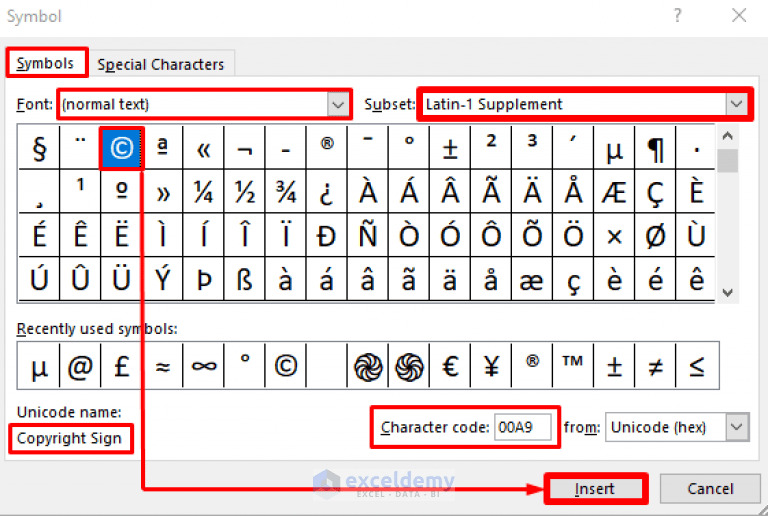Choose the trademark ™ recent symbol
The image size is (768, 516).
pyautogui.click(x=573, y=366)
